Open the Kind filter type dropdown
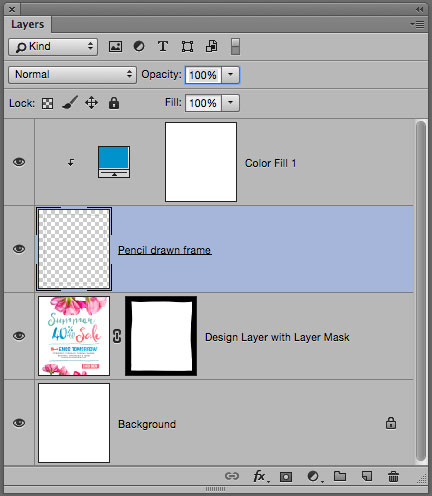Image resolution: width=432 pixels, height=496 pixels. 53,47
